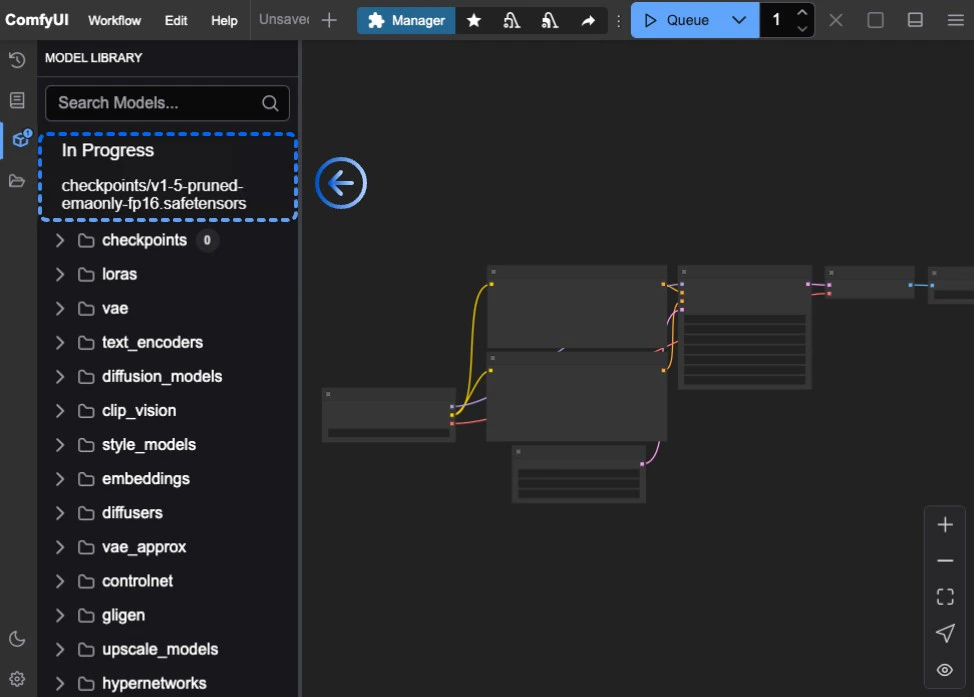Fit the view using the frame icon

[x=945, y=597]
